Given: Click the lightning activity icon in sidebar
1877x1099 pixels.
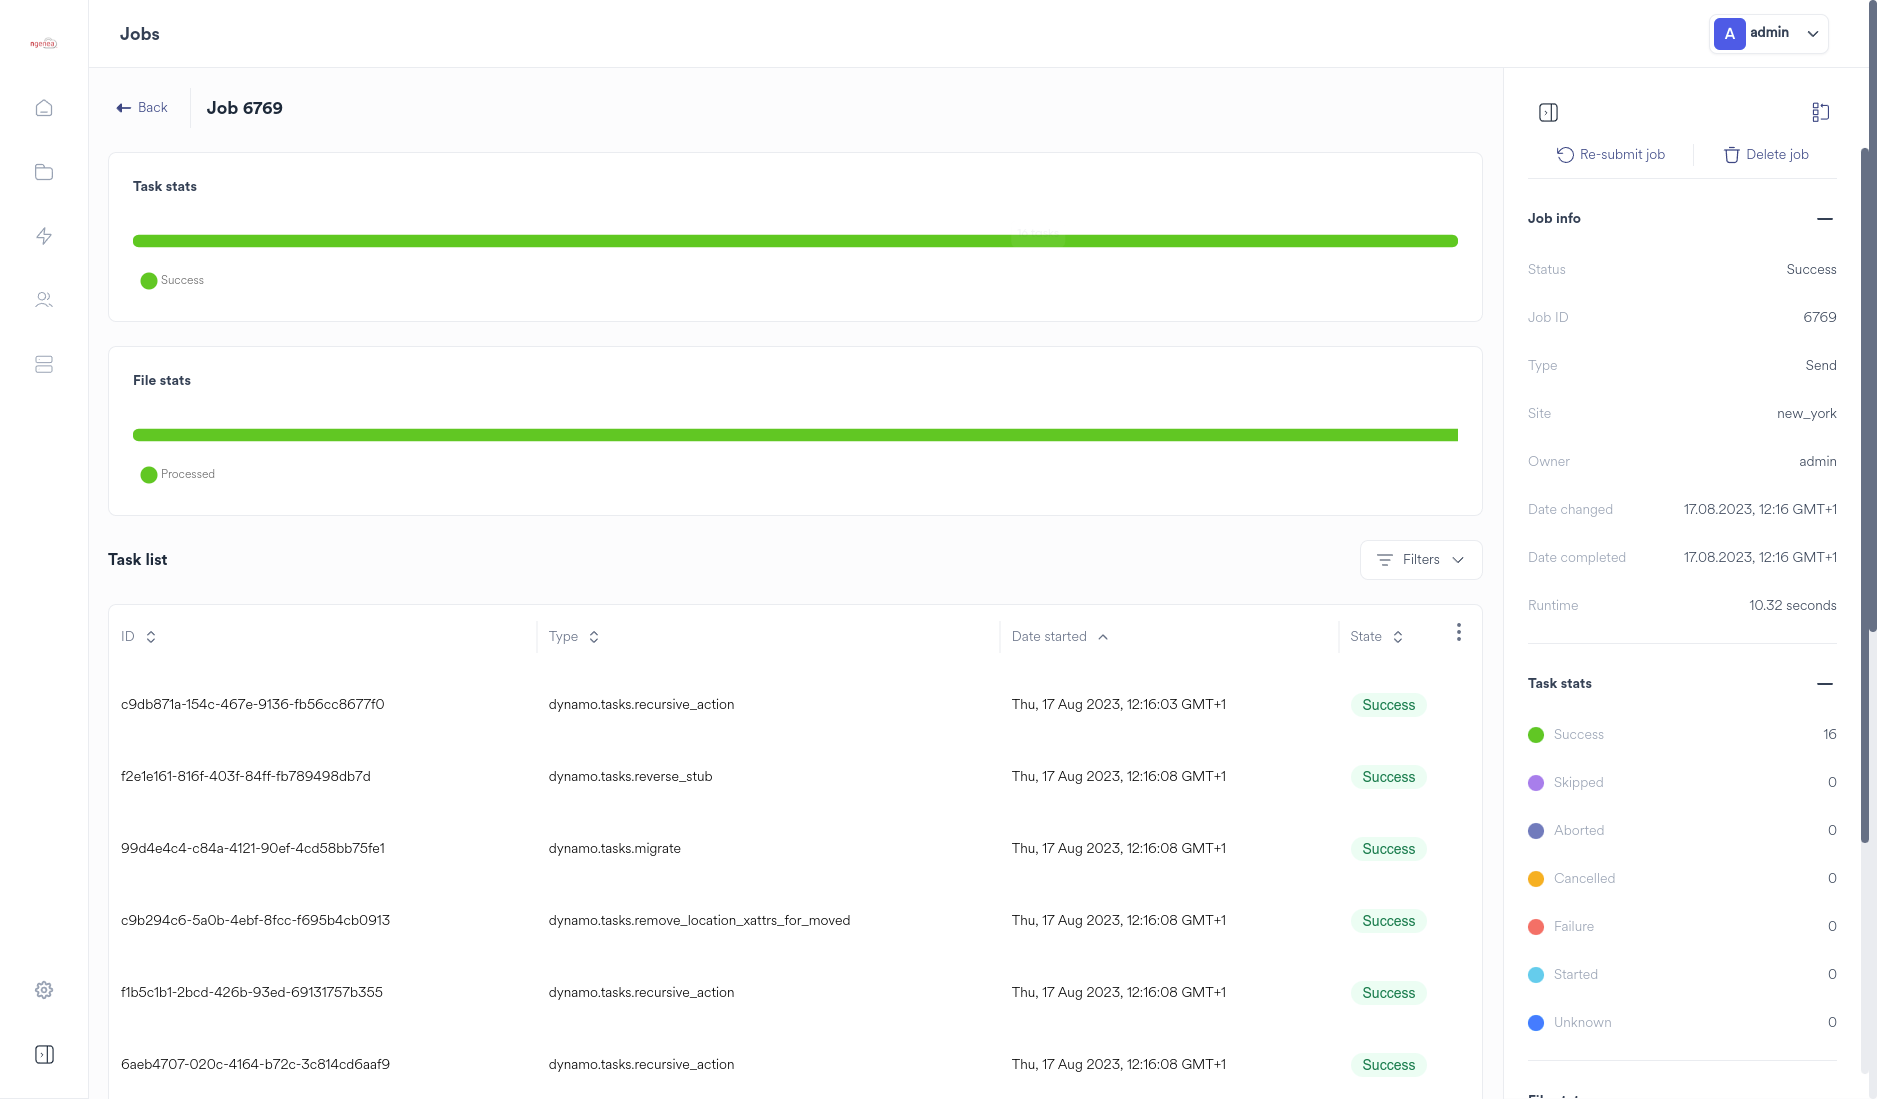Looking at the screenshot, I should pyautogui.click(x=43, y=235).
